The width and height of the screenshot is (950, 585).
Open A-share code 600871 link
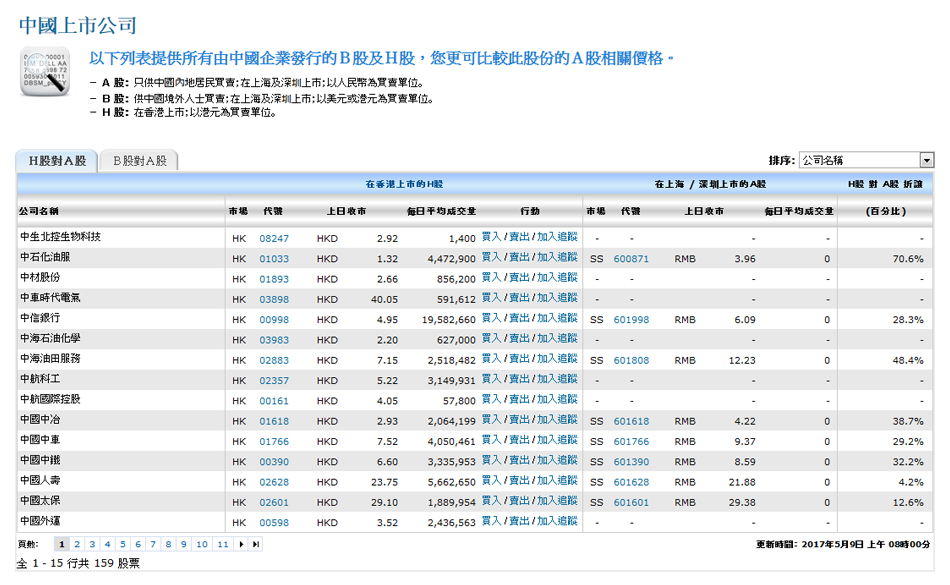coord(631,259)
